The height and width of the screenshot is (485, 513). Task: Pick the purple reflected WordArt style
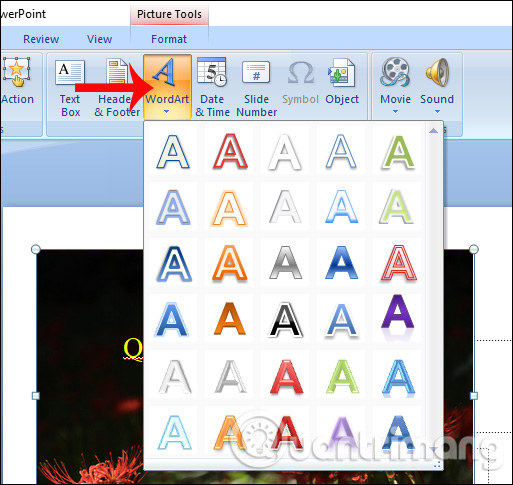pyautogui.click(x=398, y=318)
